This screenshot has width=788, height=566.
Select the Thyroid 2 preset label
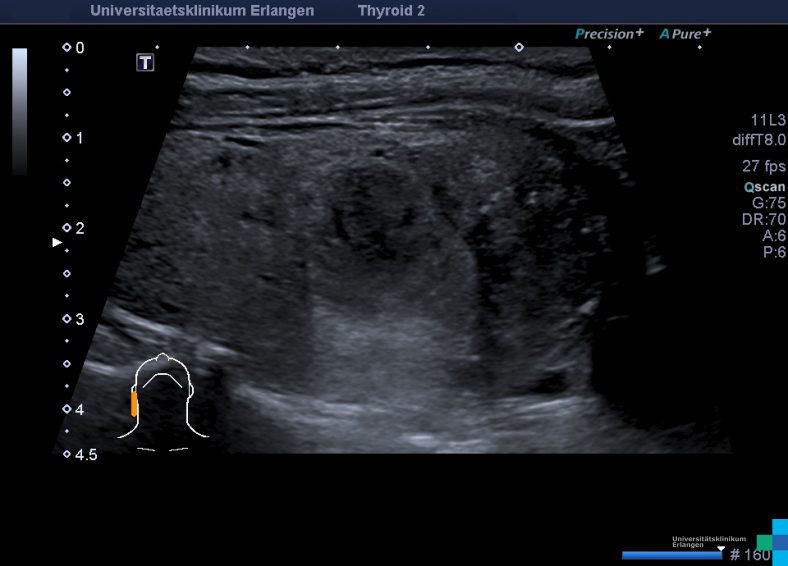point(391,11)
